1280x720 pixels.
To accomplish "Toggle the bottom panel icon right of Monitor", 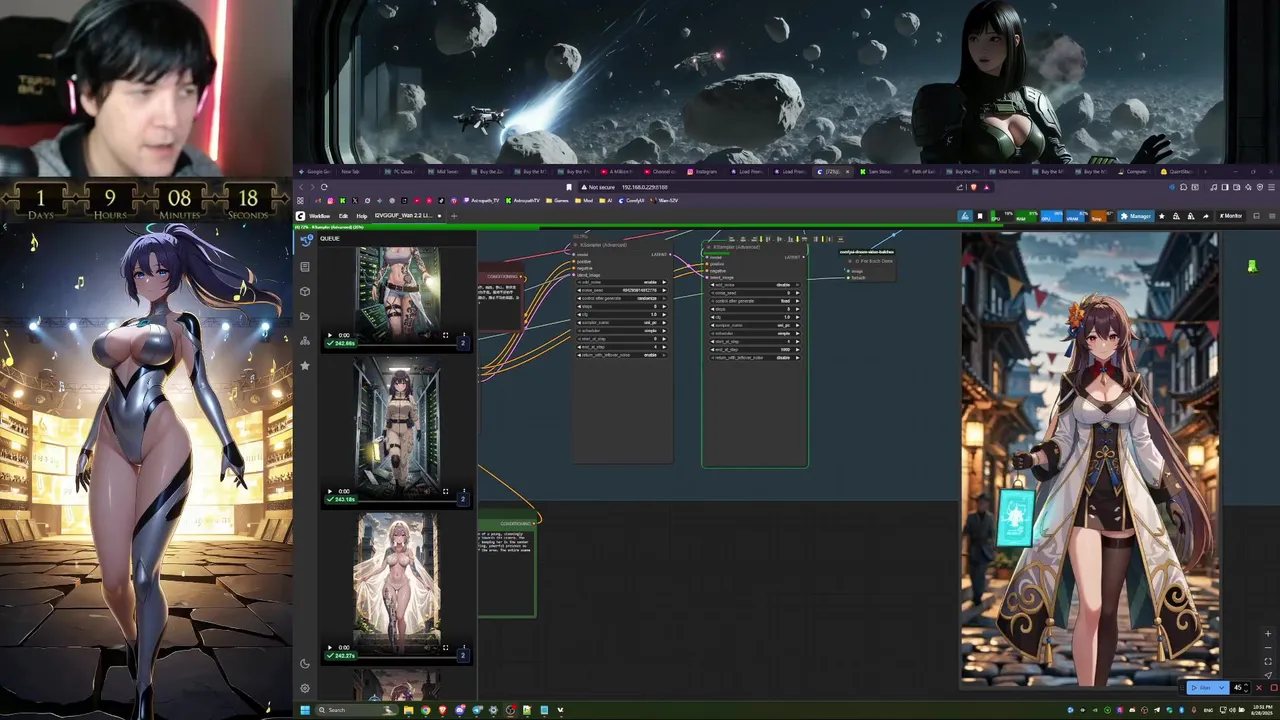I will 1256,216.
